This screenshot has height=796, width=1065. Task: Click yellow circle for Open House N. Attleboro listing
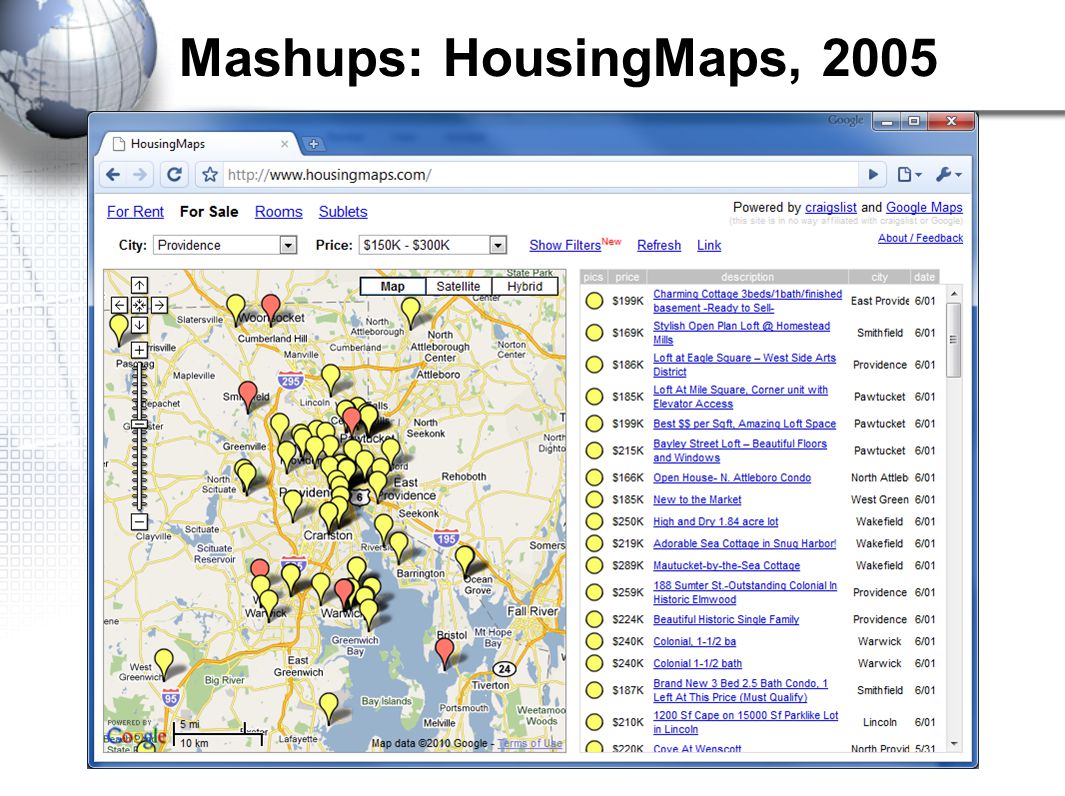tap(594, 477)
